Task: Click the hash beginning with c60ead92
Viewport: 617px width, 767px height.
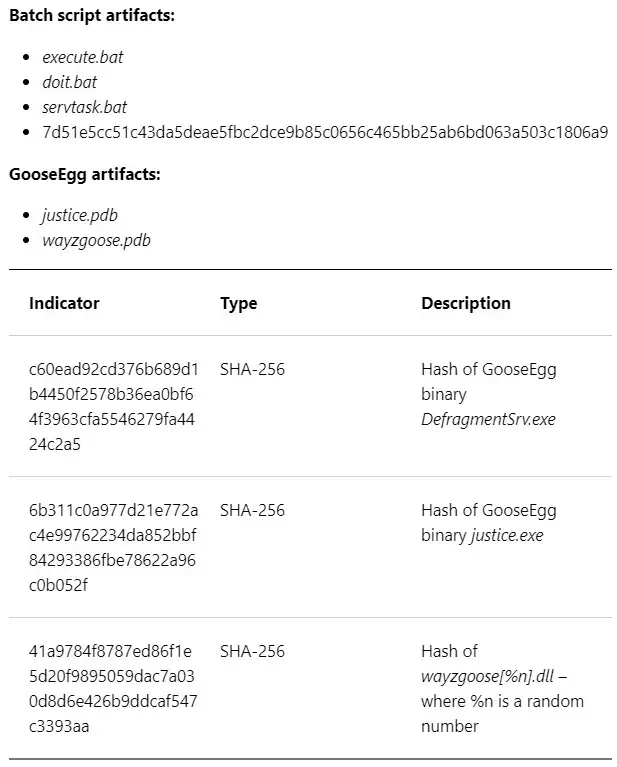Action: coord(113,407)
